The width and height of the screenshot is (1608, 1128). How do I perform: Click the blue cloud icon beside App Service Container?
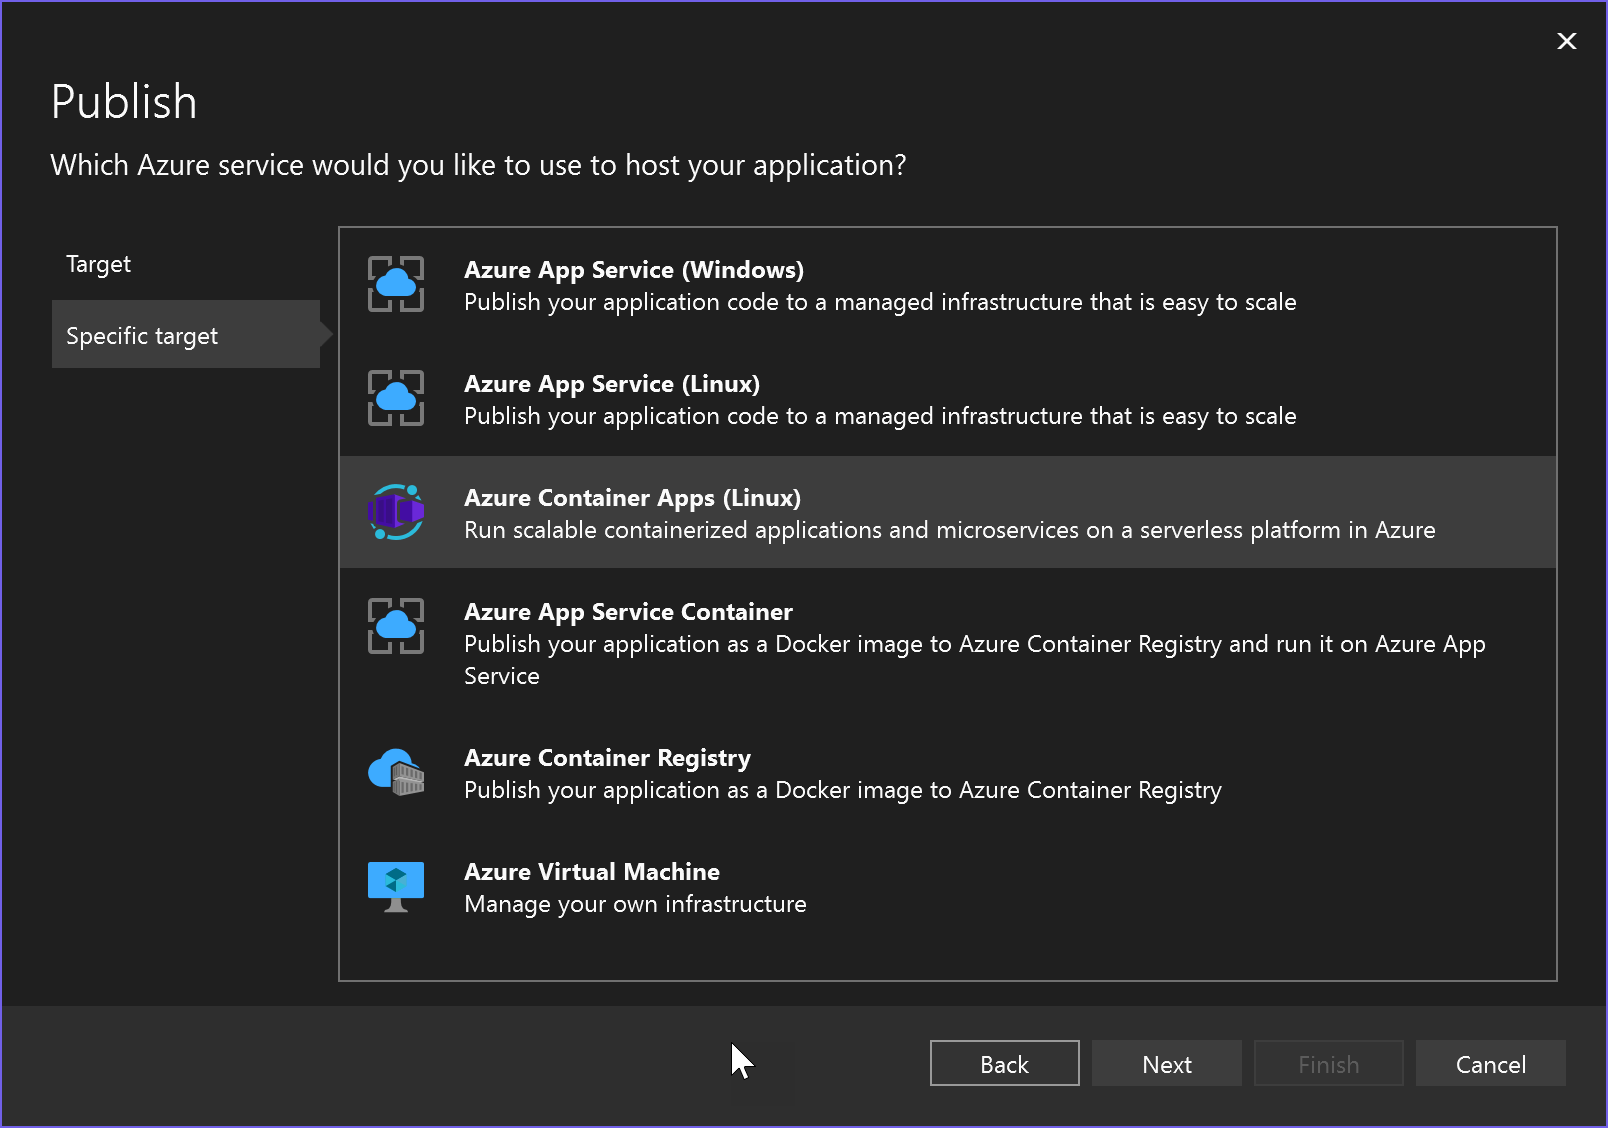tap(396, 627)
